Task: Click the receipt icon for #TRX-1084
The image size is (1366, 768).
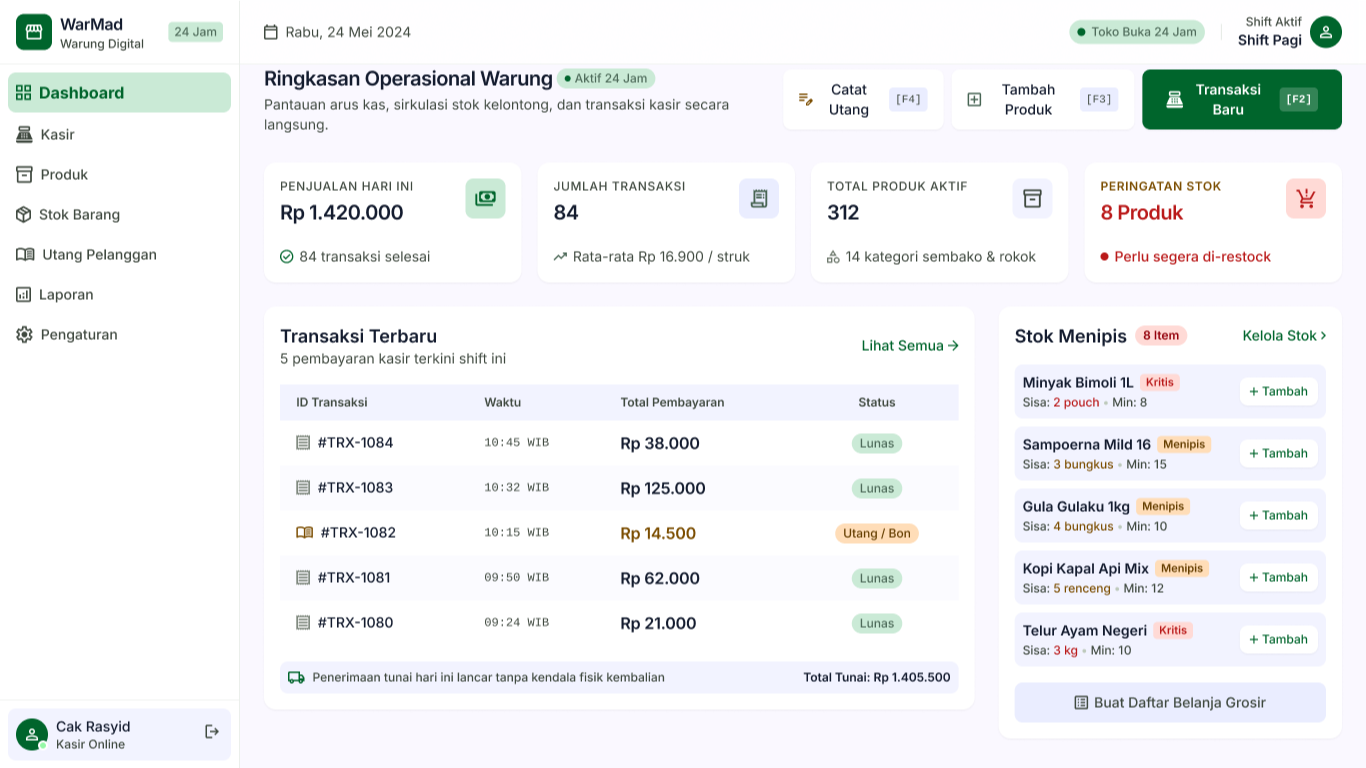Action: [x=303, y=442]
